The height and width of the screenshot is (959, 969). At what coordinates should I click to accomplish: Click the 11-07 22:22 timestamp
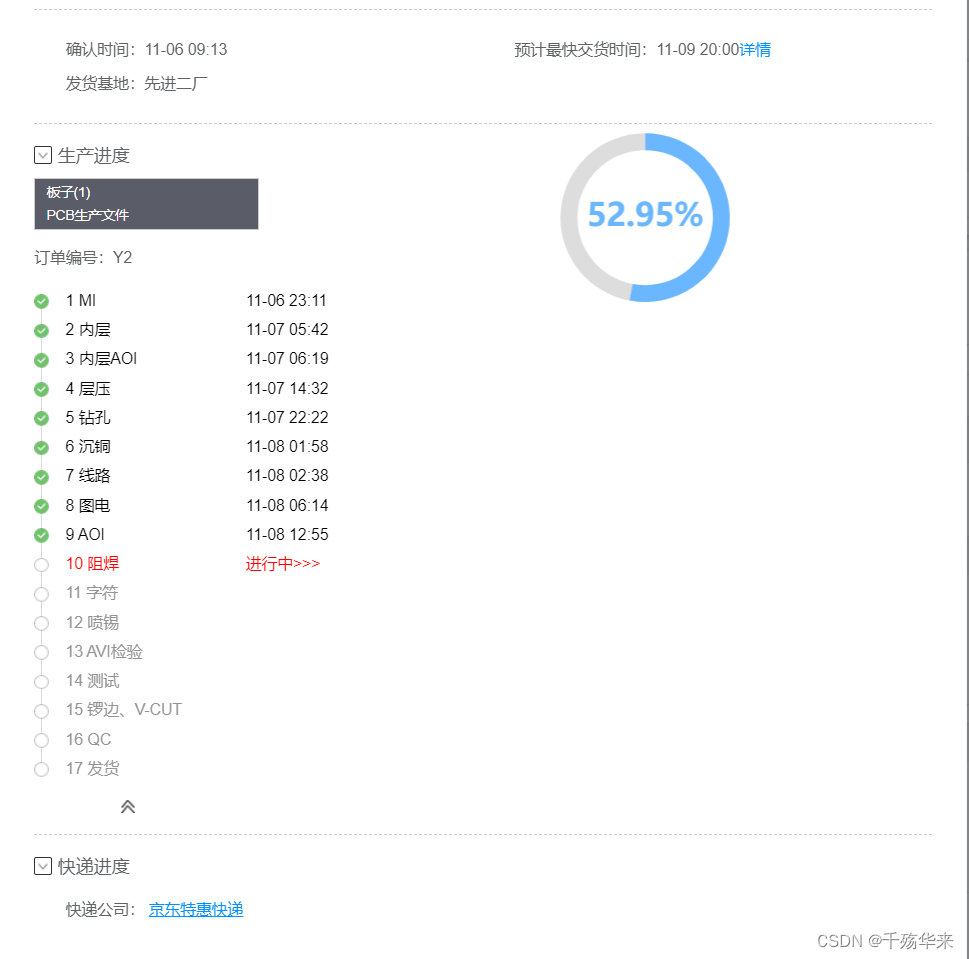tap(287, 417)
